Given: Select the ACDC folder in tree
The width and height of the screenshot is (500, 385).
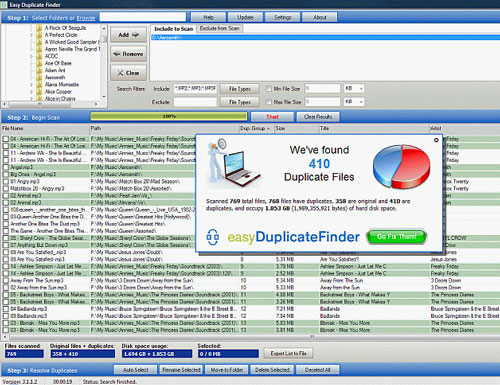Looking at the screenshot, I should (51, 56).
